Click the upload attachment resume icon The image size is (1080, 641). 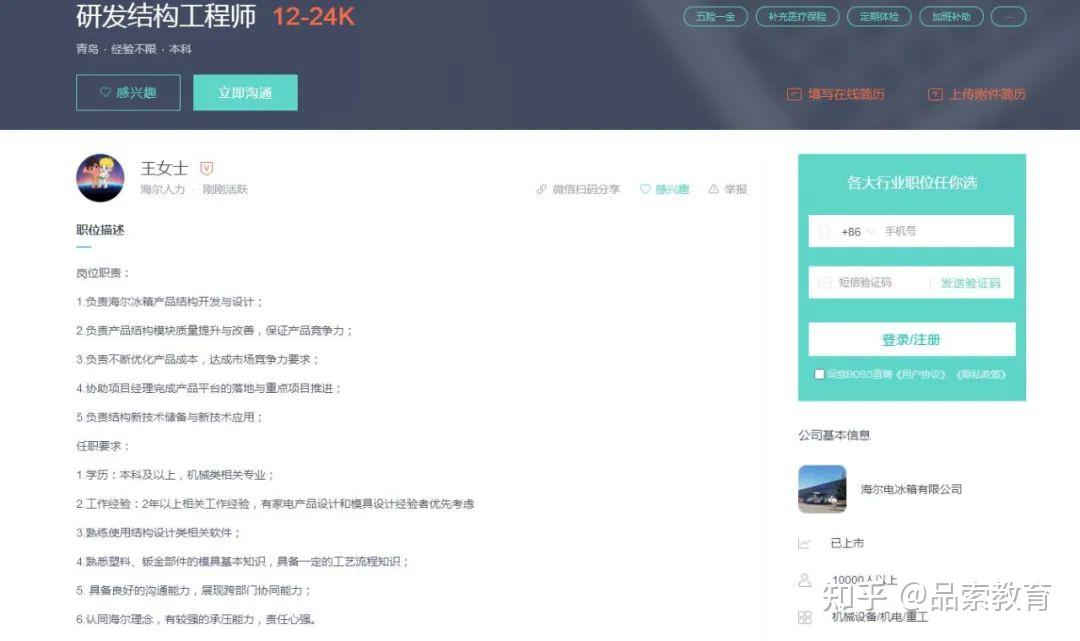[935, 94]
